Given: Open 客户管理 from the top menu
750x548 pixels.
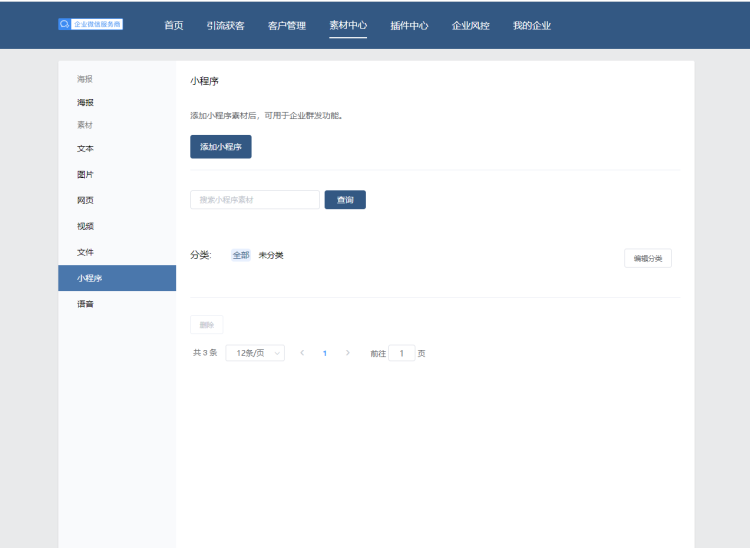Looking at the screenshot, I should click(287, 25).
